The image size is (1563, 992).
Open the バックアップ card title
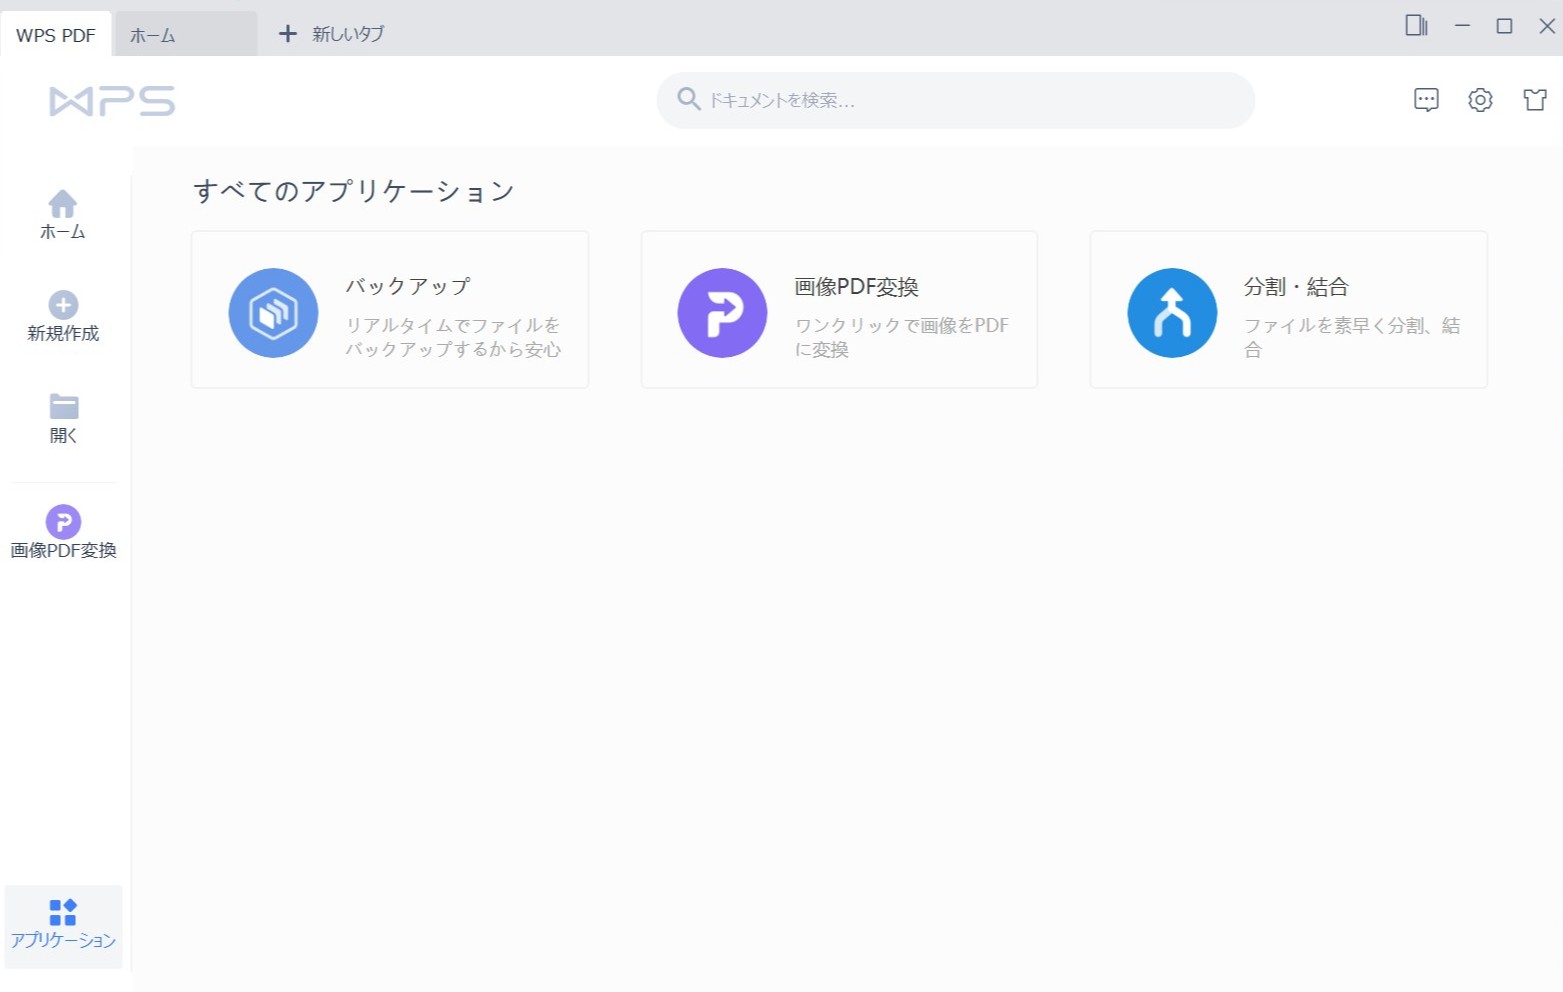408,286
